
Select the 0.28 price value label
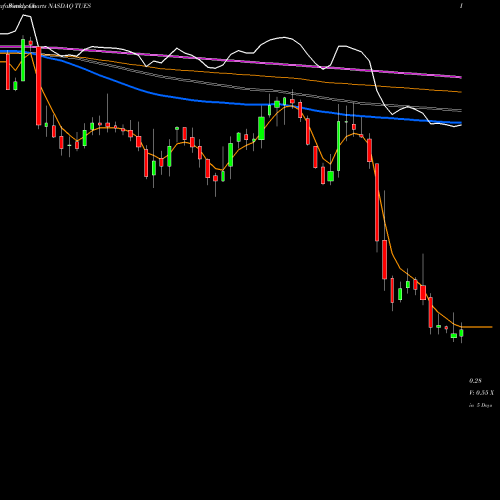point(475,381)
